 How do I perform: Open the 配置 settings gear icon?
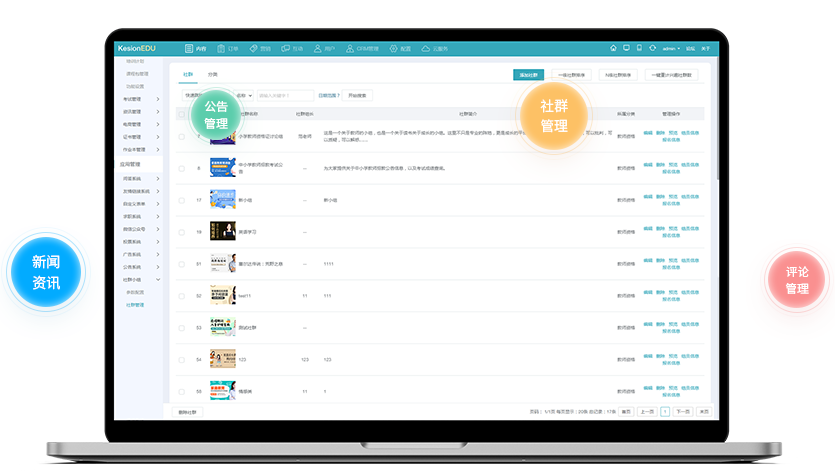[x=399, y=48]
